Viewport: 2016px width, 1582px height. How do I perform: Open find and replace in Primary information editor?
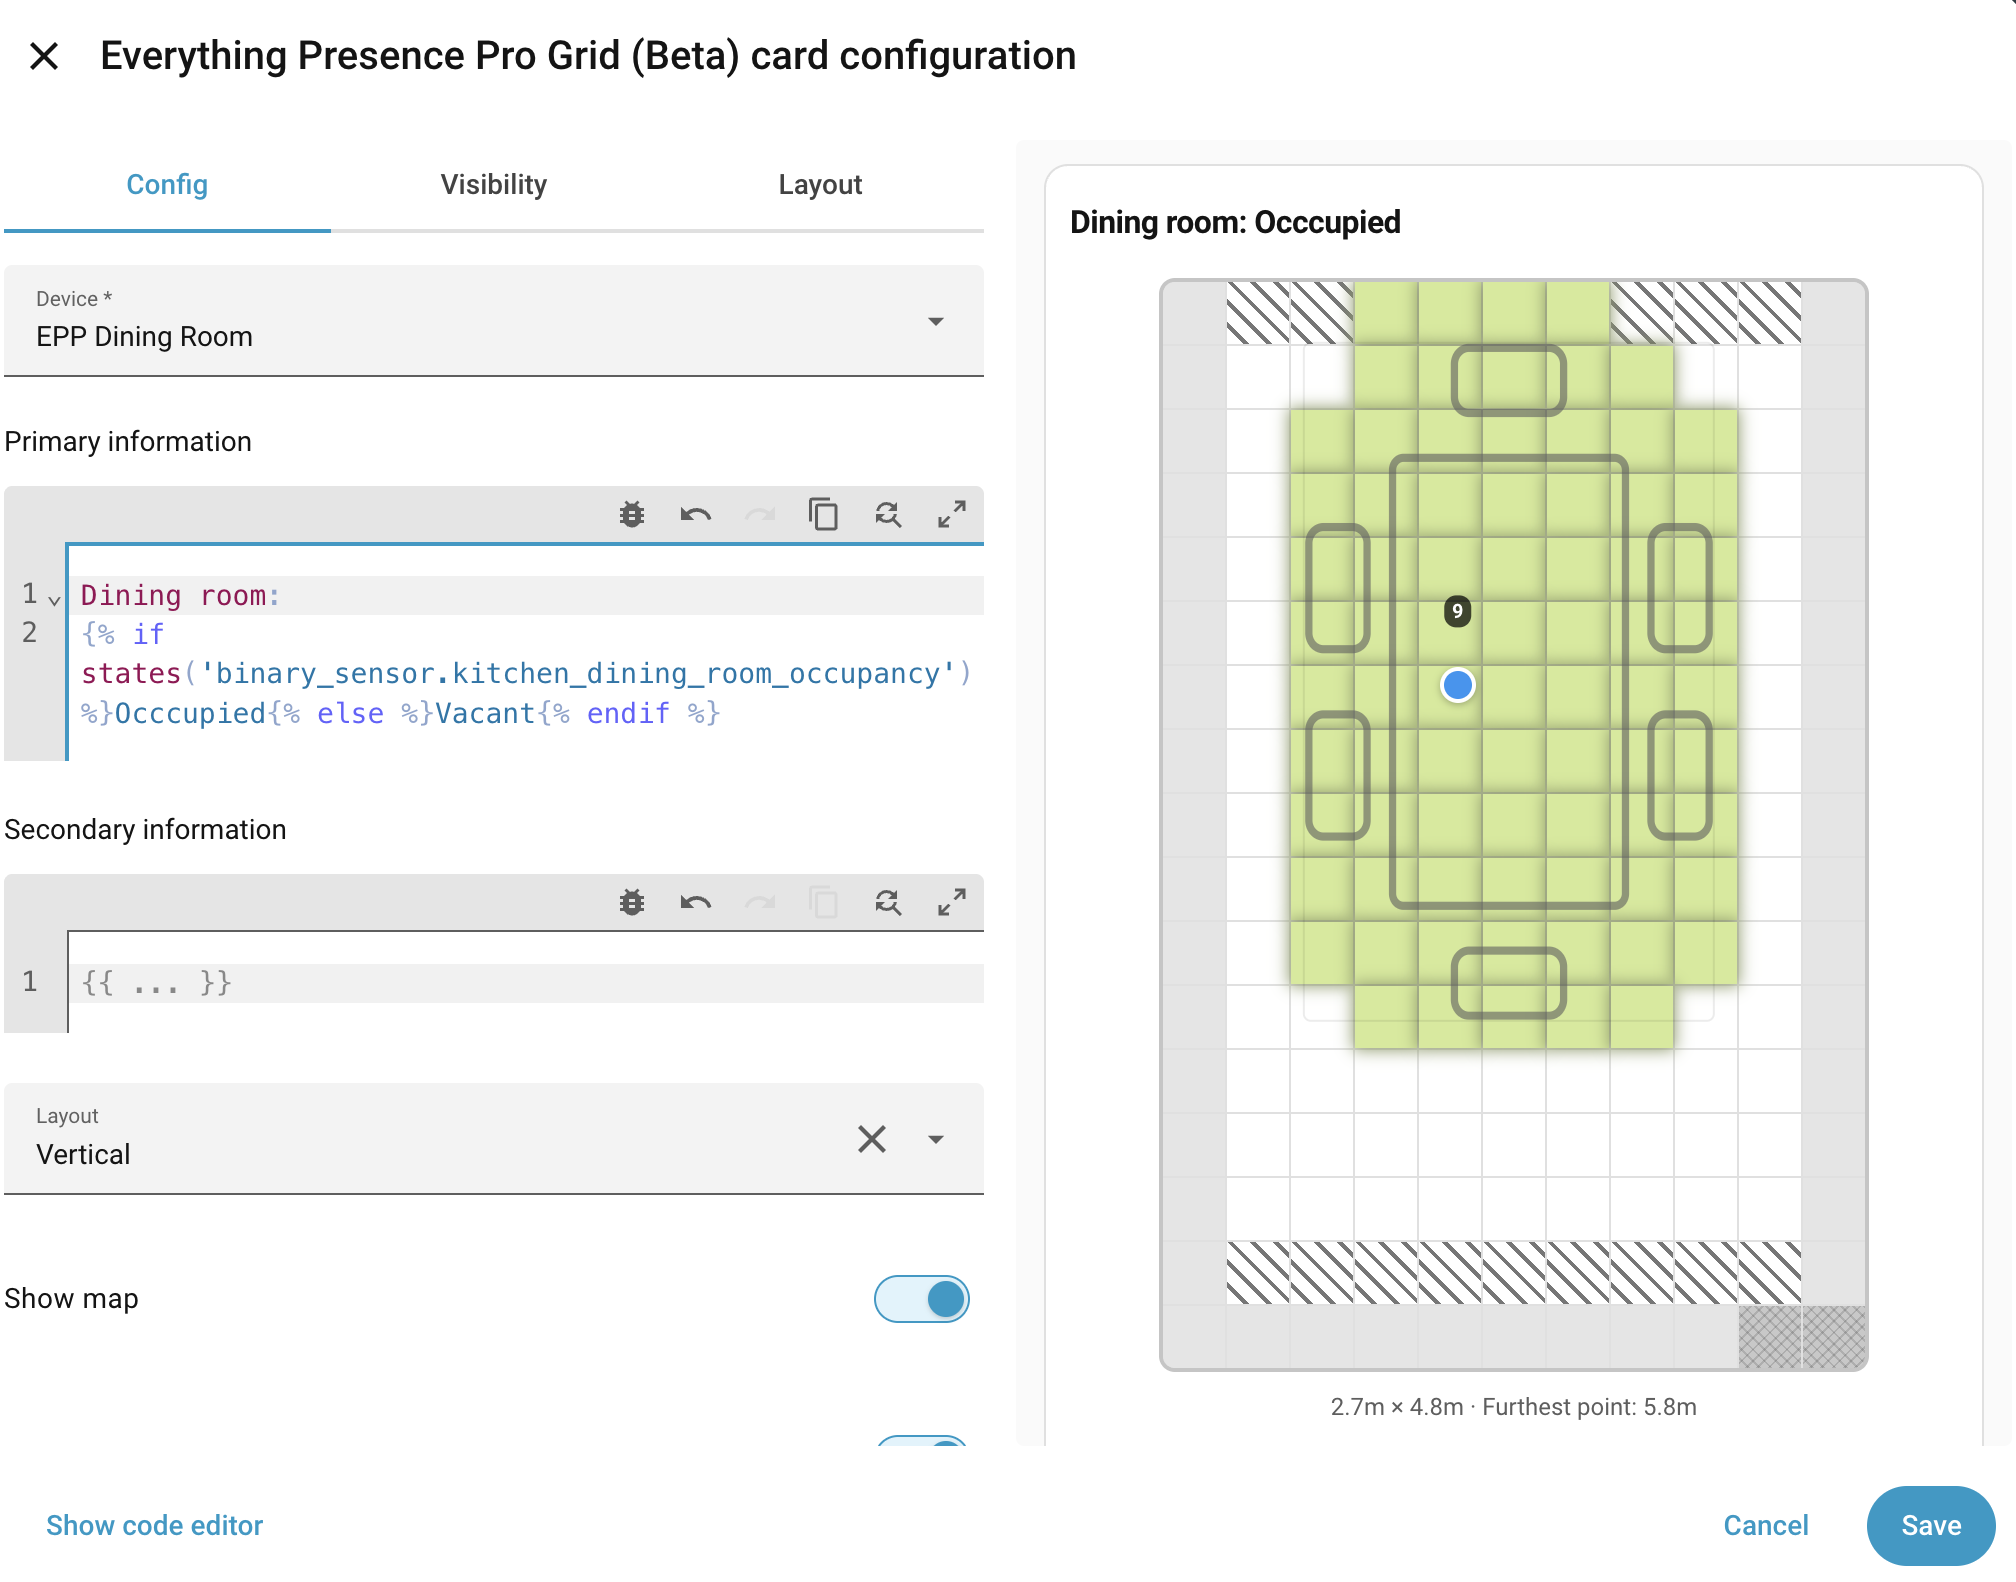888,515
